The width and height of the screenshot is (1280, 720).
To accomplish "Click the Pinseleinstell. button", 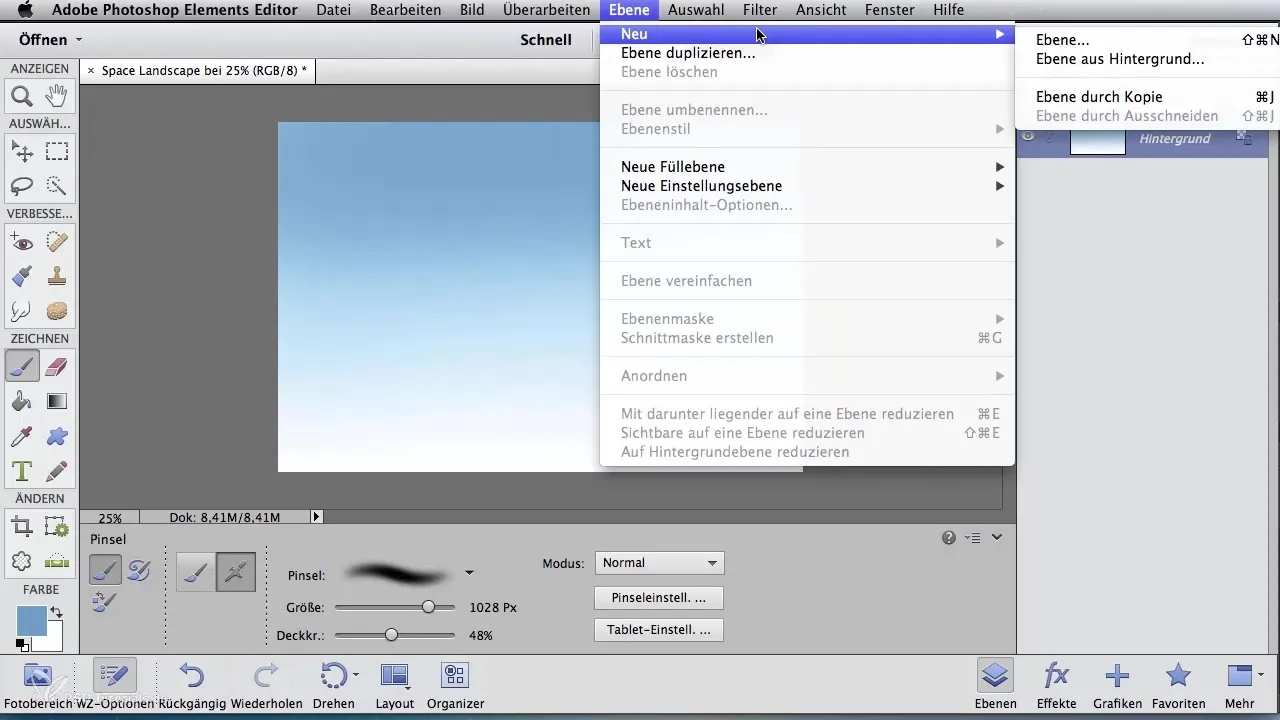I will point(659,598).
